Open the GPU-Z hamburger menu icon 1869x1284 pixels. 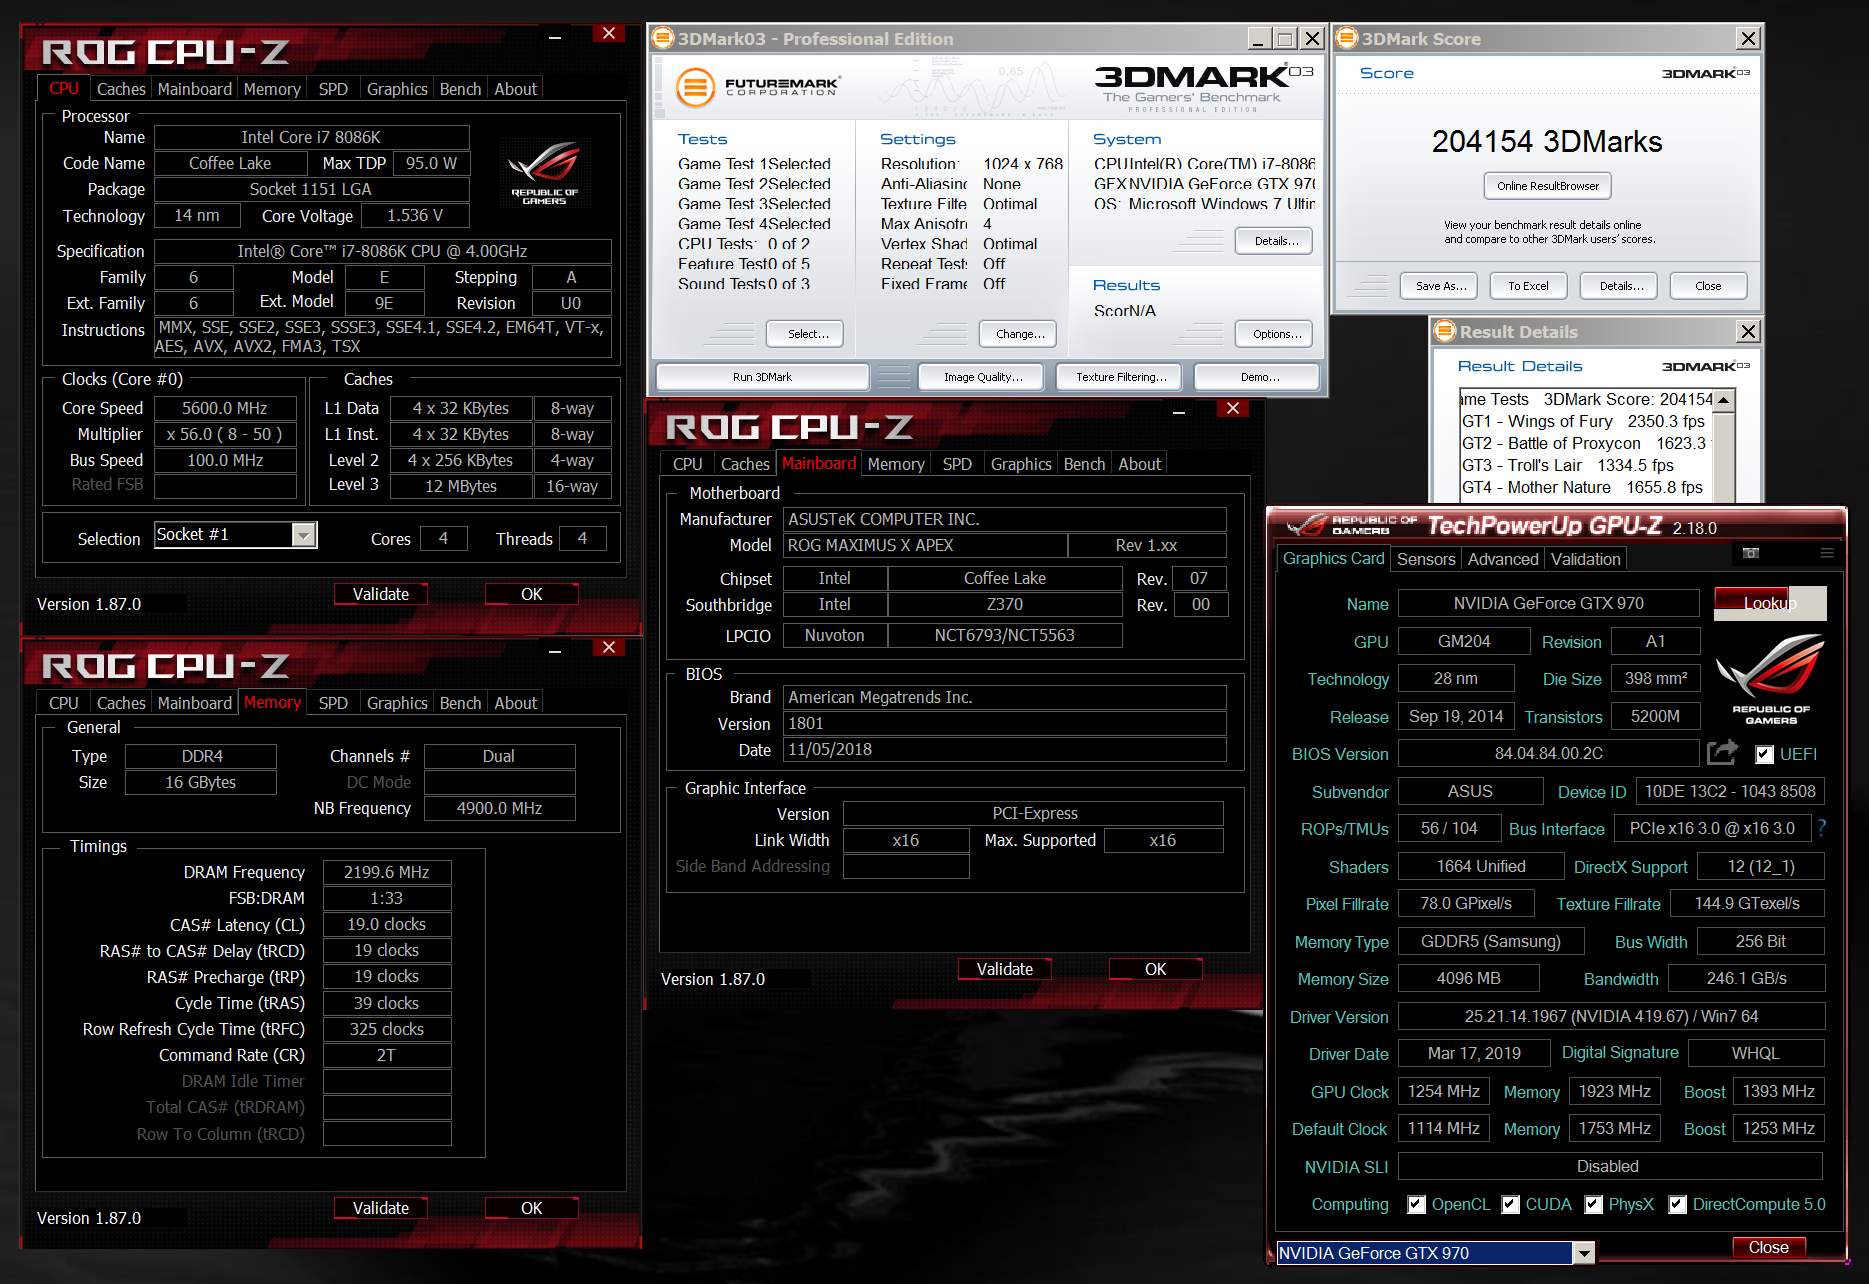(1827, 553)
